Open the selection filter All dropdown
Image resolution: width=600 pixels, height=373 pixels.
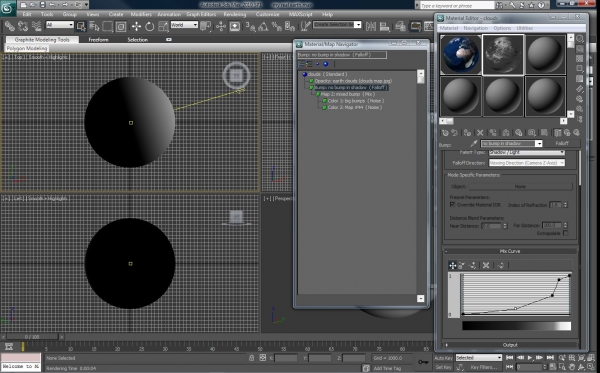[x=59, y=25]
